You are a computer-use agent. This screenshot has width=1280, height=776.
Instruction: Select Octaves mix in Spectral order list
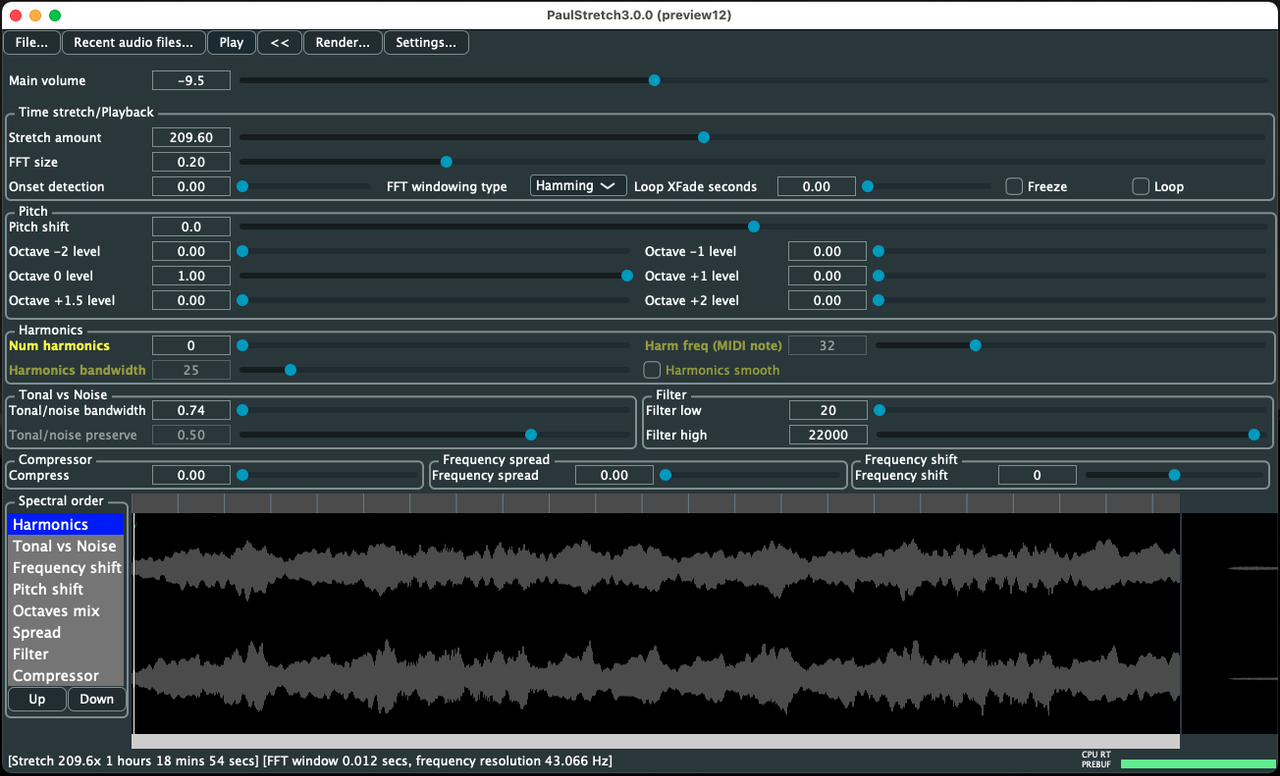click(66, 611)
